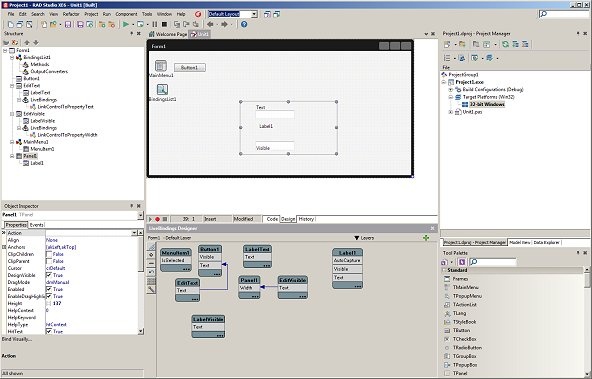Close the LiveBindings Designer panel
Viewport: 592px width, 379px height.
pyautogui.click(x=433, y=228)
